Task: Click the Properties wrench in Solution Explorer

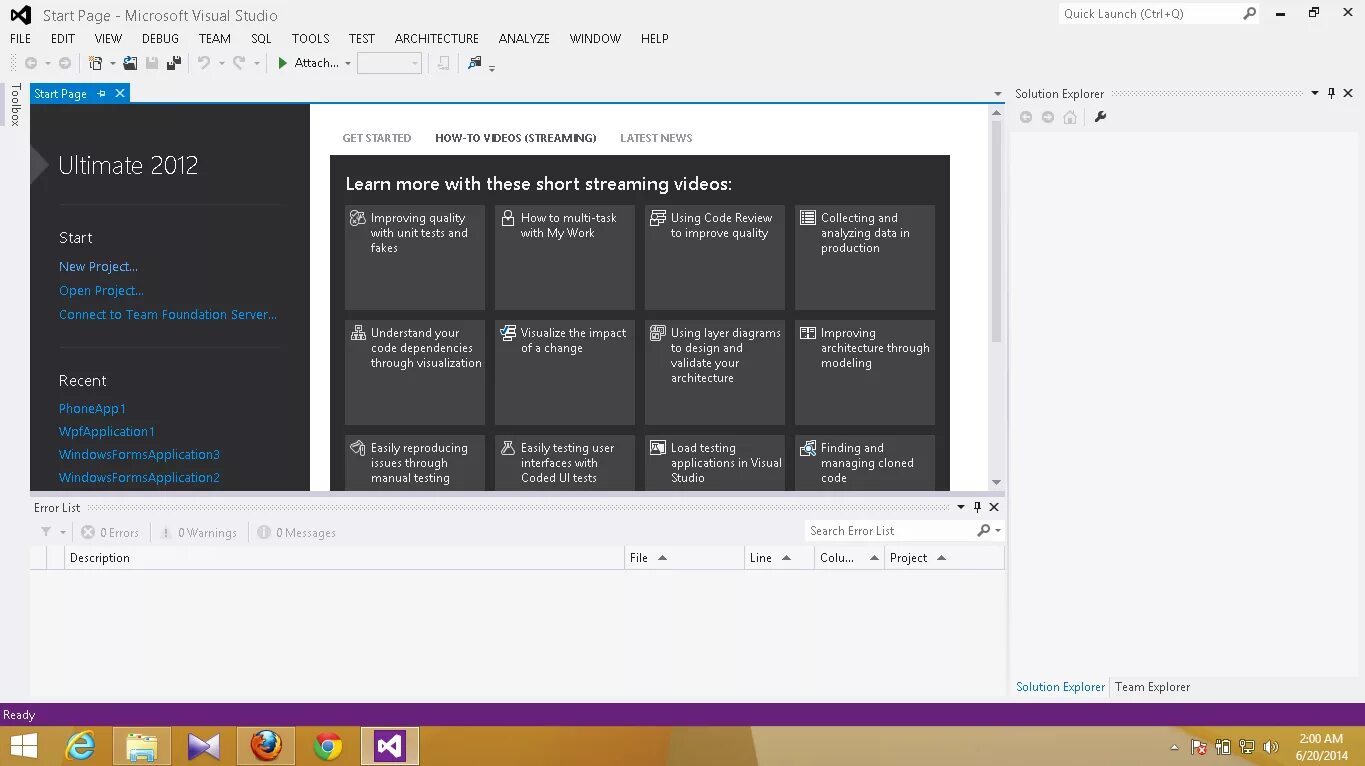Action: click(x=1100, y=117)
